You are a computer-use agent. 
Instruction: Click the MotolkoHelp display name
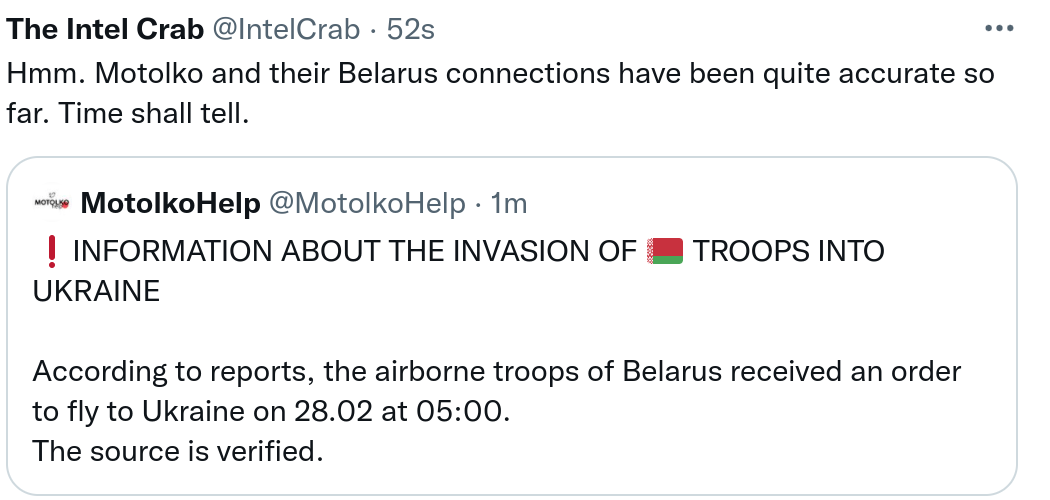170,204
